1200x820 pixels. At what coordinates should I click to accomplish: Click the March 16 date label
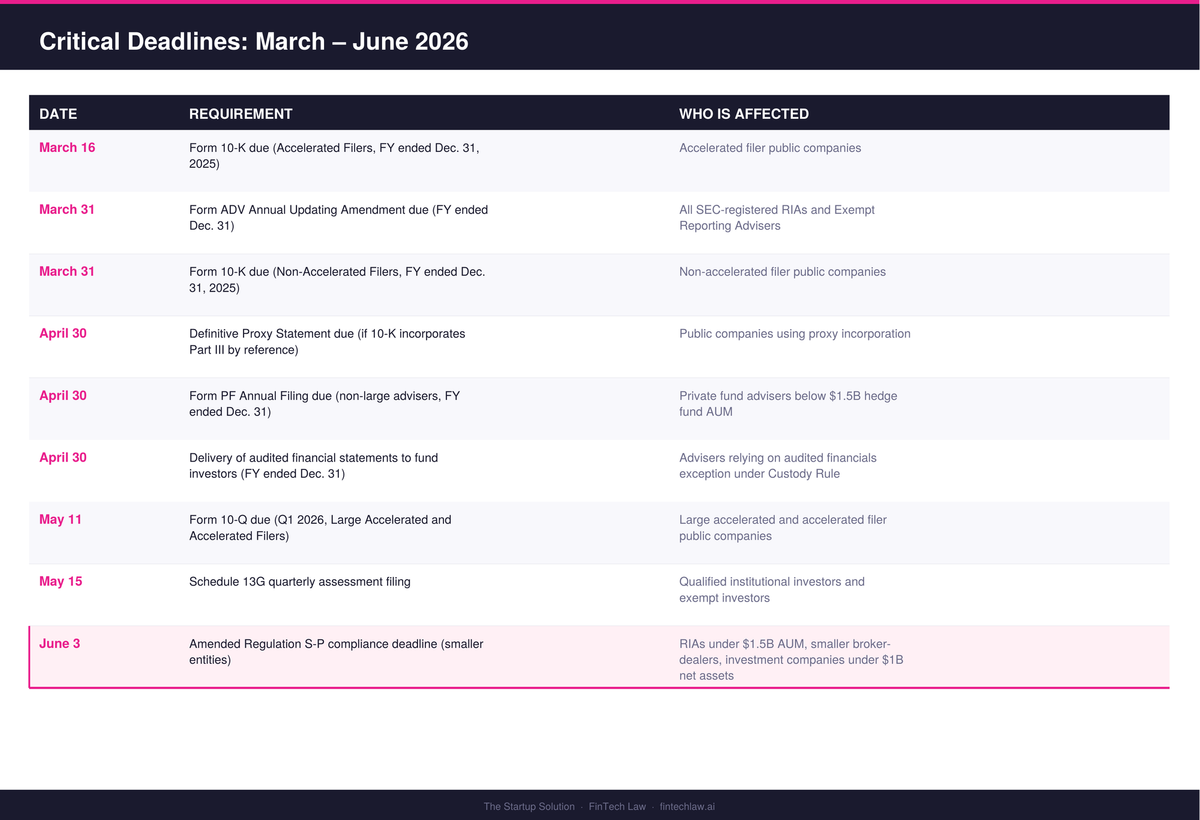tap(67, 147)
